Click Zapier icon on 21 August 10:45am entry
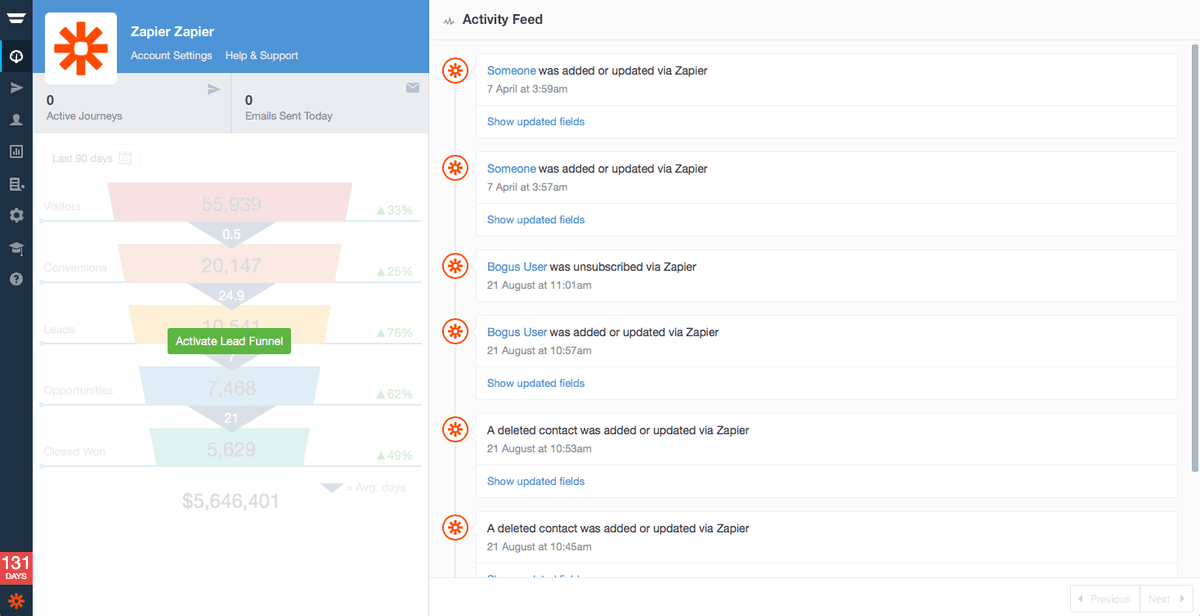Image resolution: width=1200 pixels, height=616 pixels. pyautogui.click(x=455, y=527)
